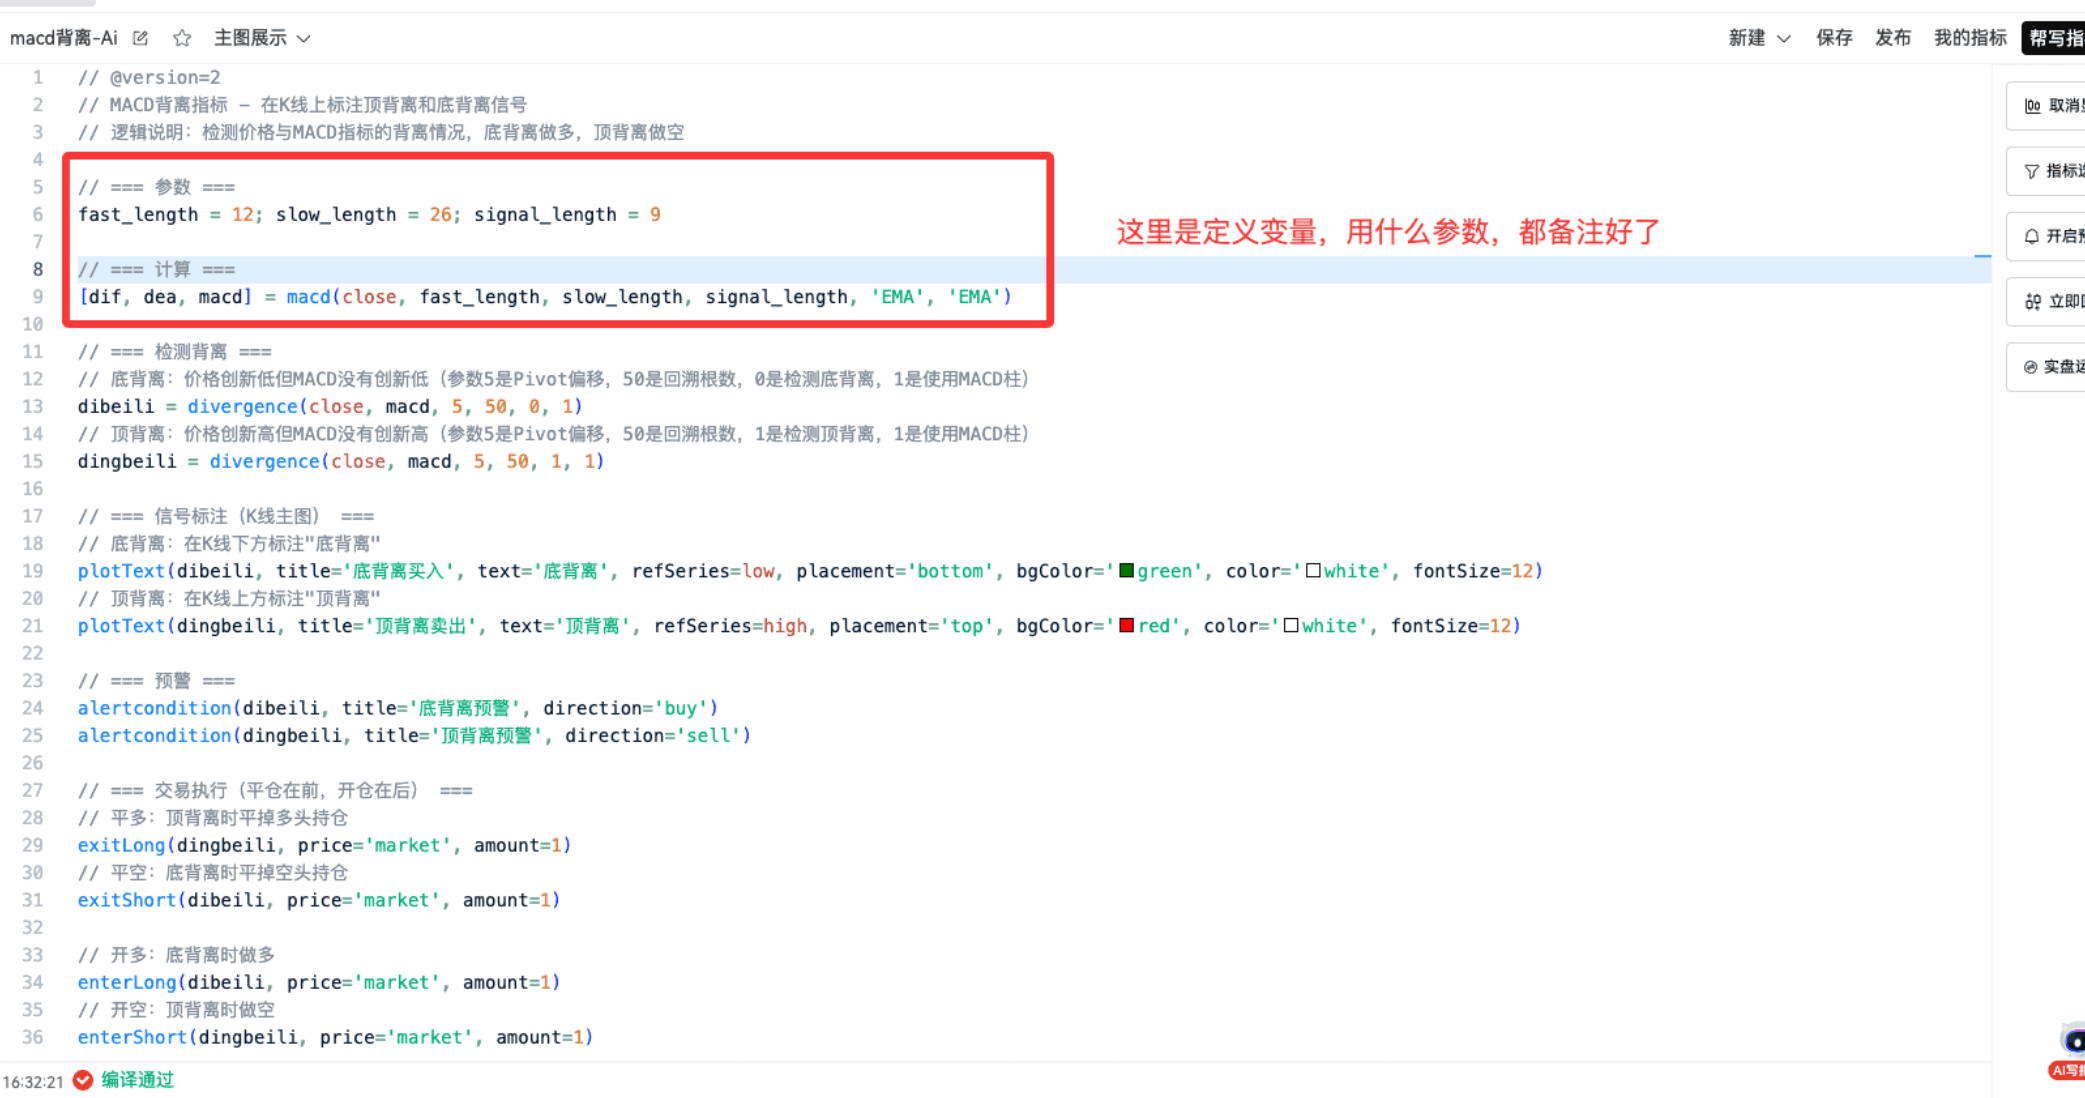Click 发布 to publish the indicator
Image resolution: width=2085 pixels, height=1098 pixels.
(1892, 37)
